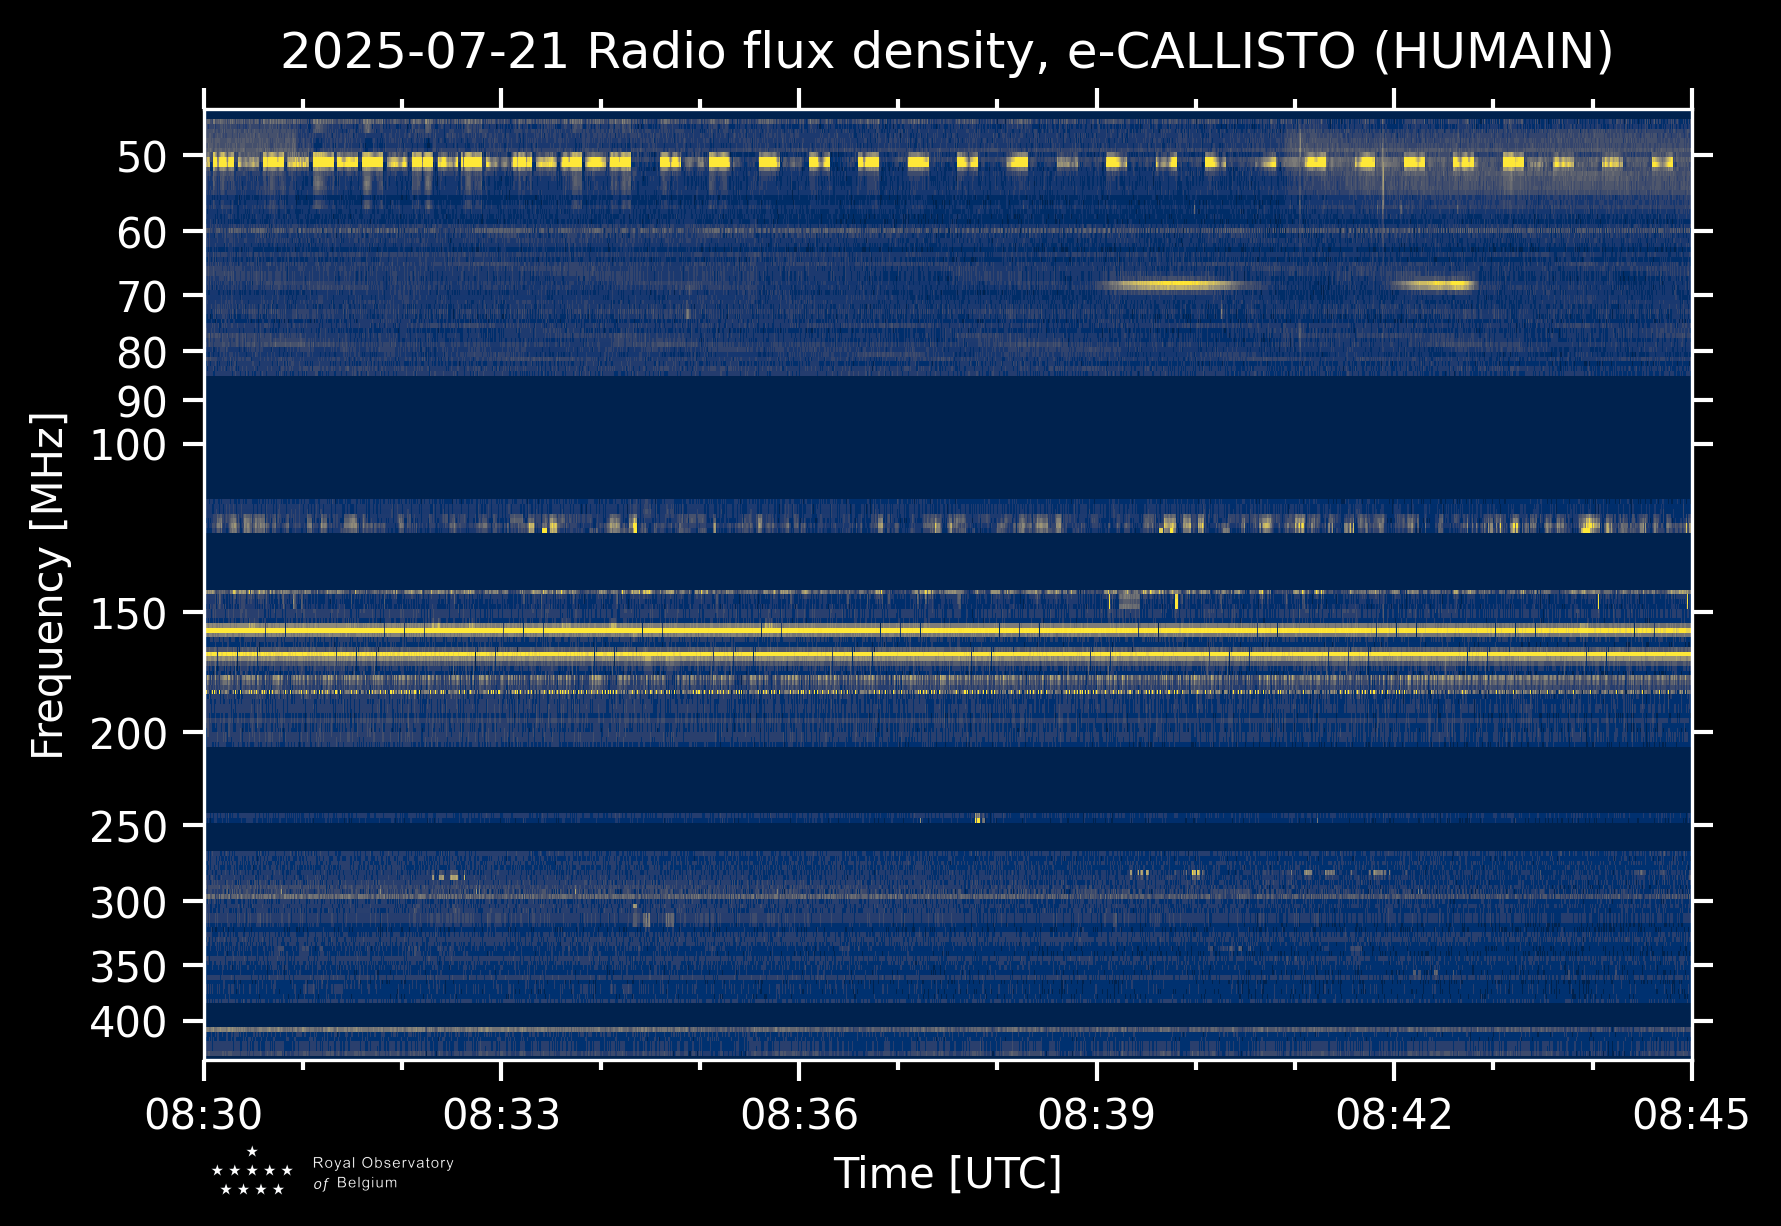The width and height of the screenshot is (1781, 1226).
Task: Click the Royal Observatory of Belgium star logo
Action: 252,1172
